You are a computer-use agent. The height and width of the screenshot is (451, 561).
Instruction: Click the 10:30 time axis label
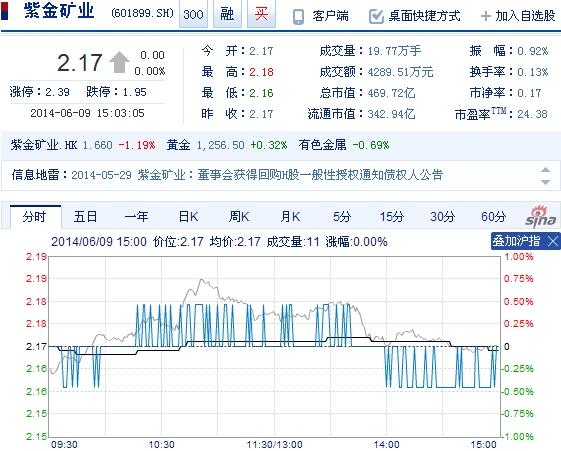[161, 445]
